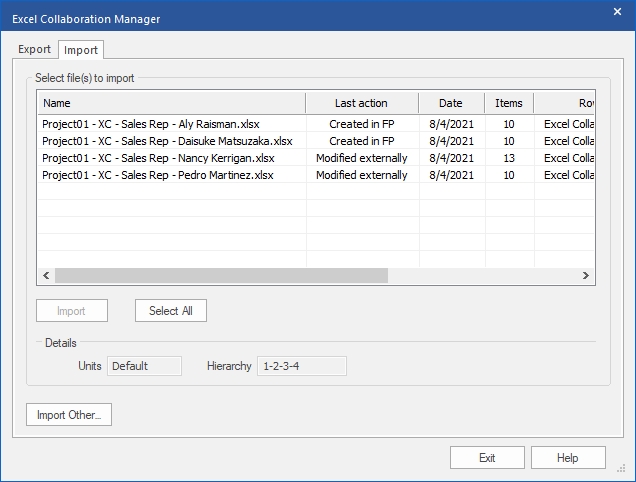Click the Last action column header
Viewport: 636px width, 482px height.
click(361, 103)
